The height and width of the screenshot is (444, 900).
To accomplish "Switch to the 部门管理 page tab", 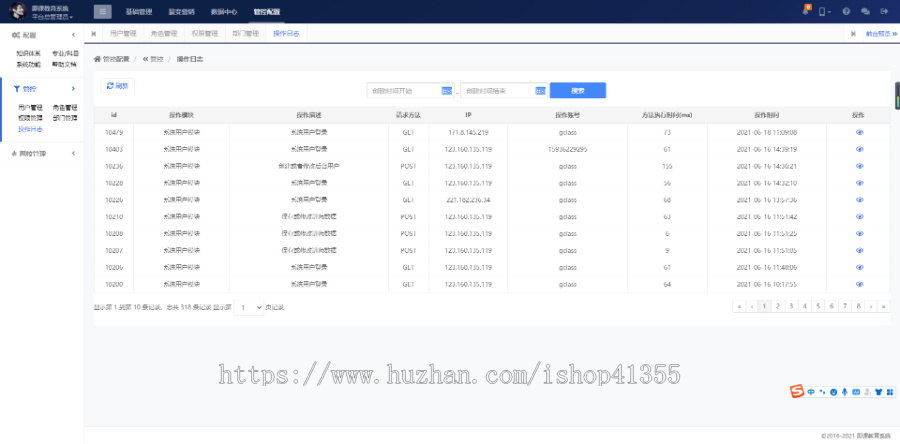I will [245, 34].
